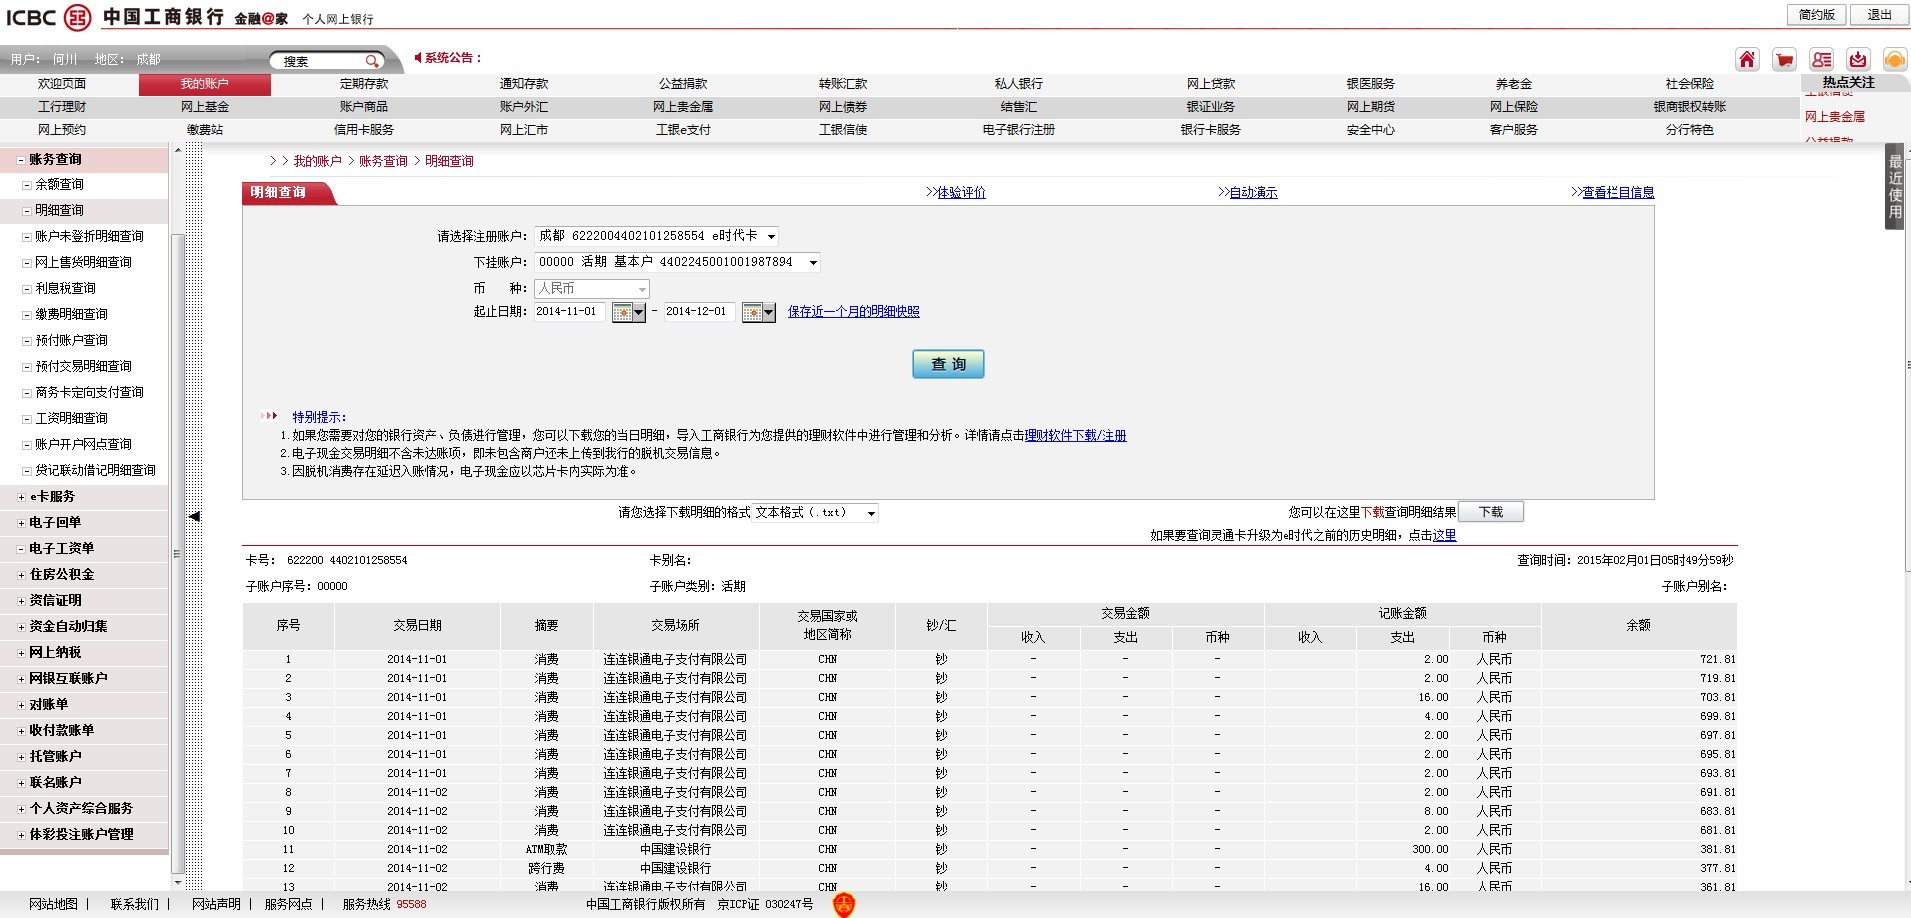The image size is (1911, 918).
Task: Click the 保存近一个月的明细快照 link
Action: 853,312
